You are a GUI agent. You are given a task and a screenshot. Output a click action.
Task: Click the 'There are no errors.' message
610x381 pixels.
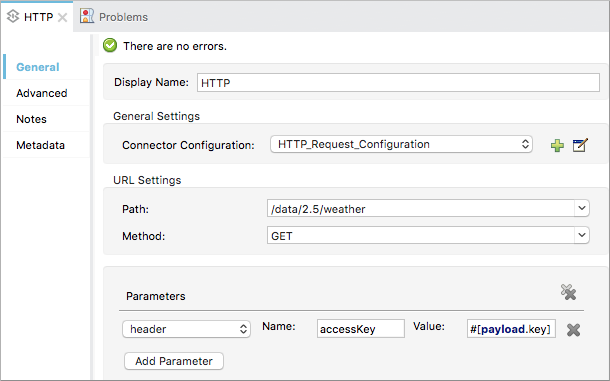pyautogui.click(x=175, y=46)
